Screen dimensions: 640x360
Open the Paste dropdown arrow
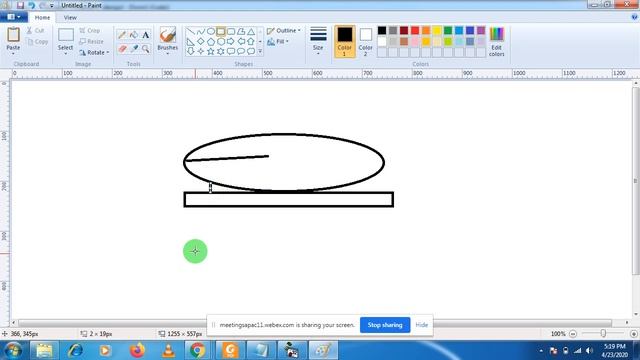[x=13, y=54]
